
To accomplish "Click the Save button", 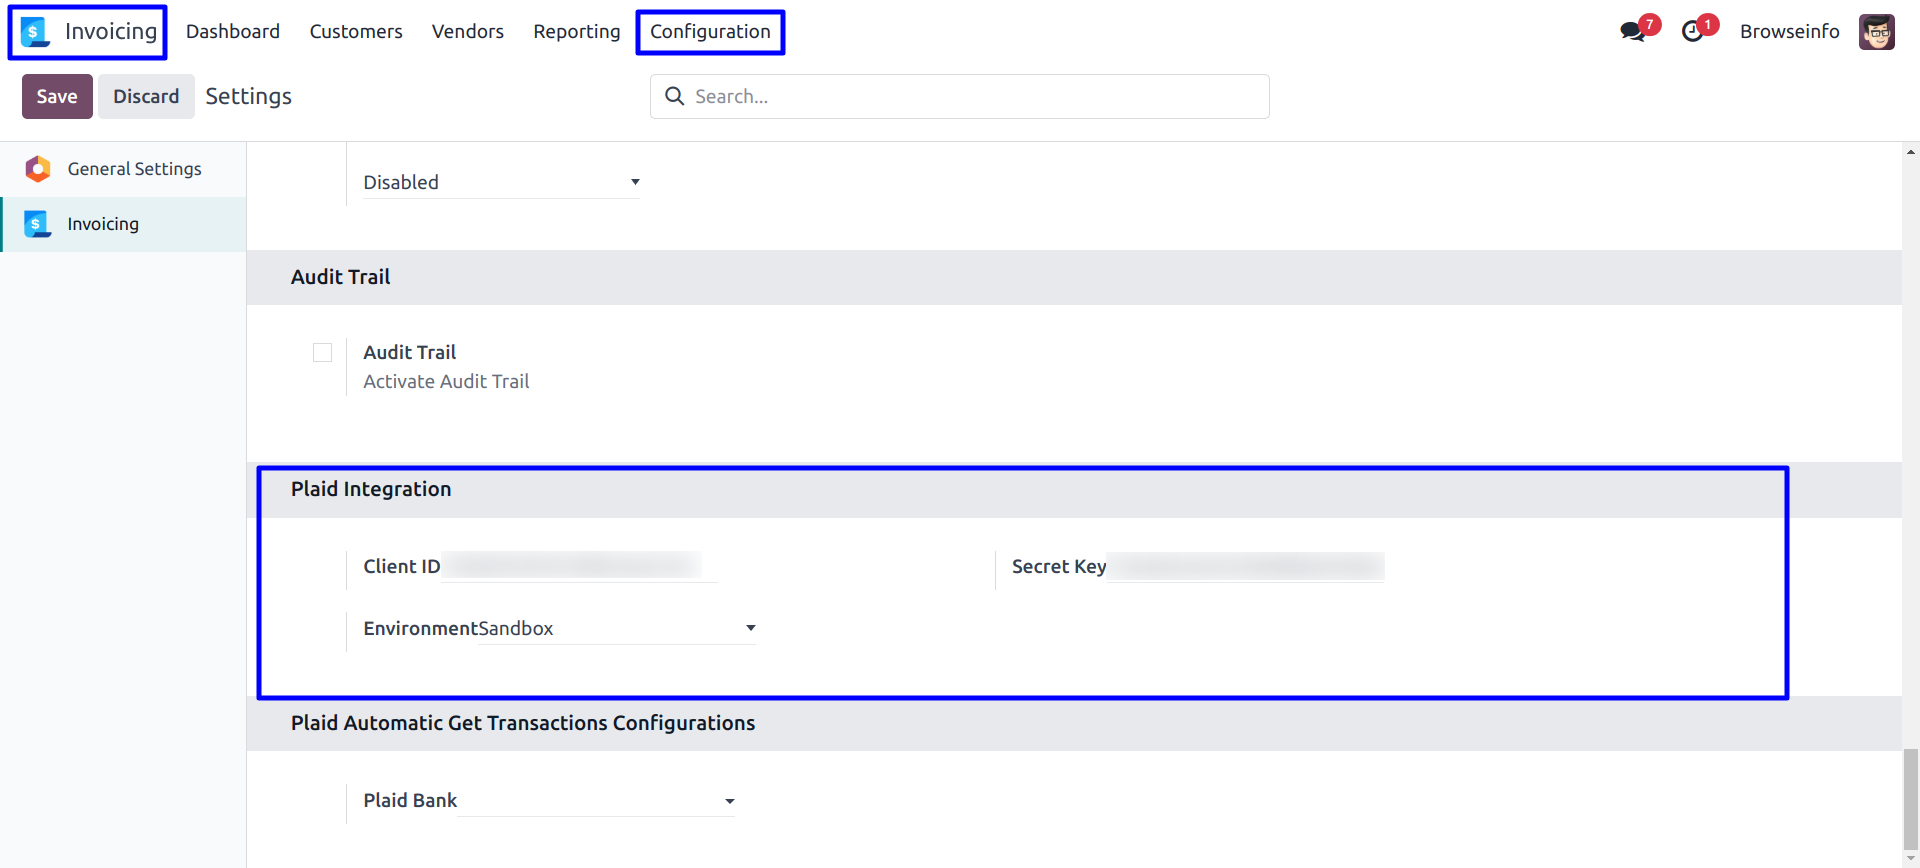I will pyautogui.click(x=57, y=96).
